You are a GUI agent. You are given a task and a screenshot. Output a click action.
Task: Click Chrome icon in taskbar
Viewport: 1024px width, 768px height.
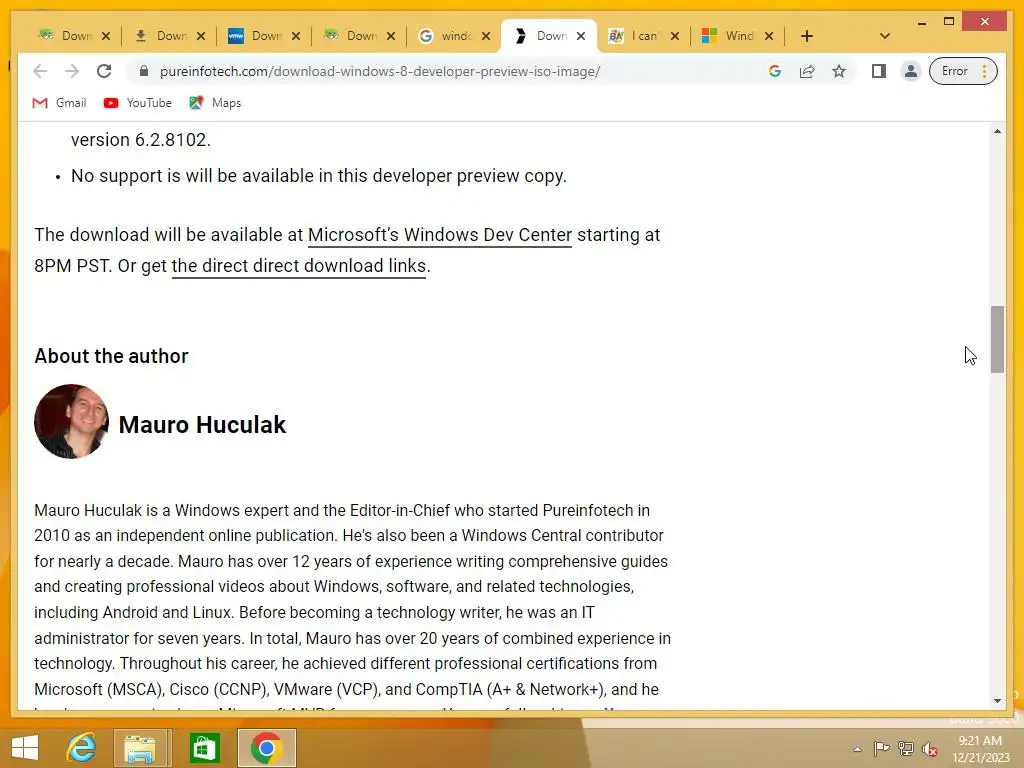coord(266,748)
